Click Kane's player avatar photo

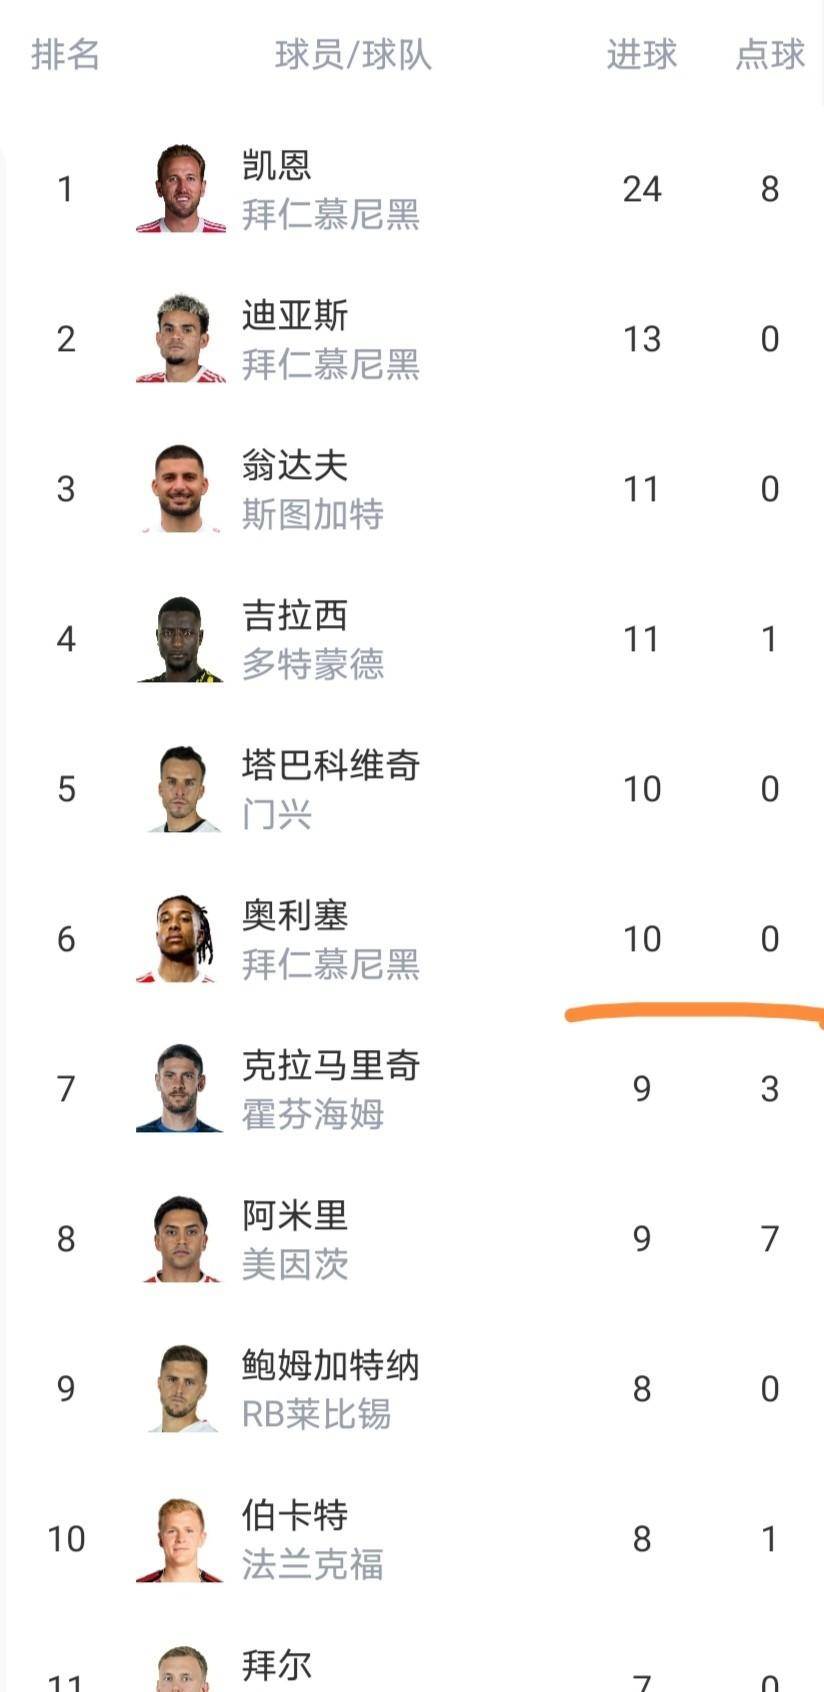181,188
